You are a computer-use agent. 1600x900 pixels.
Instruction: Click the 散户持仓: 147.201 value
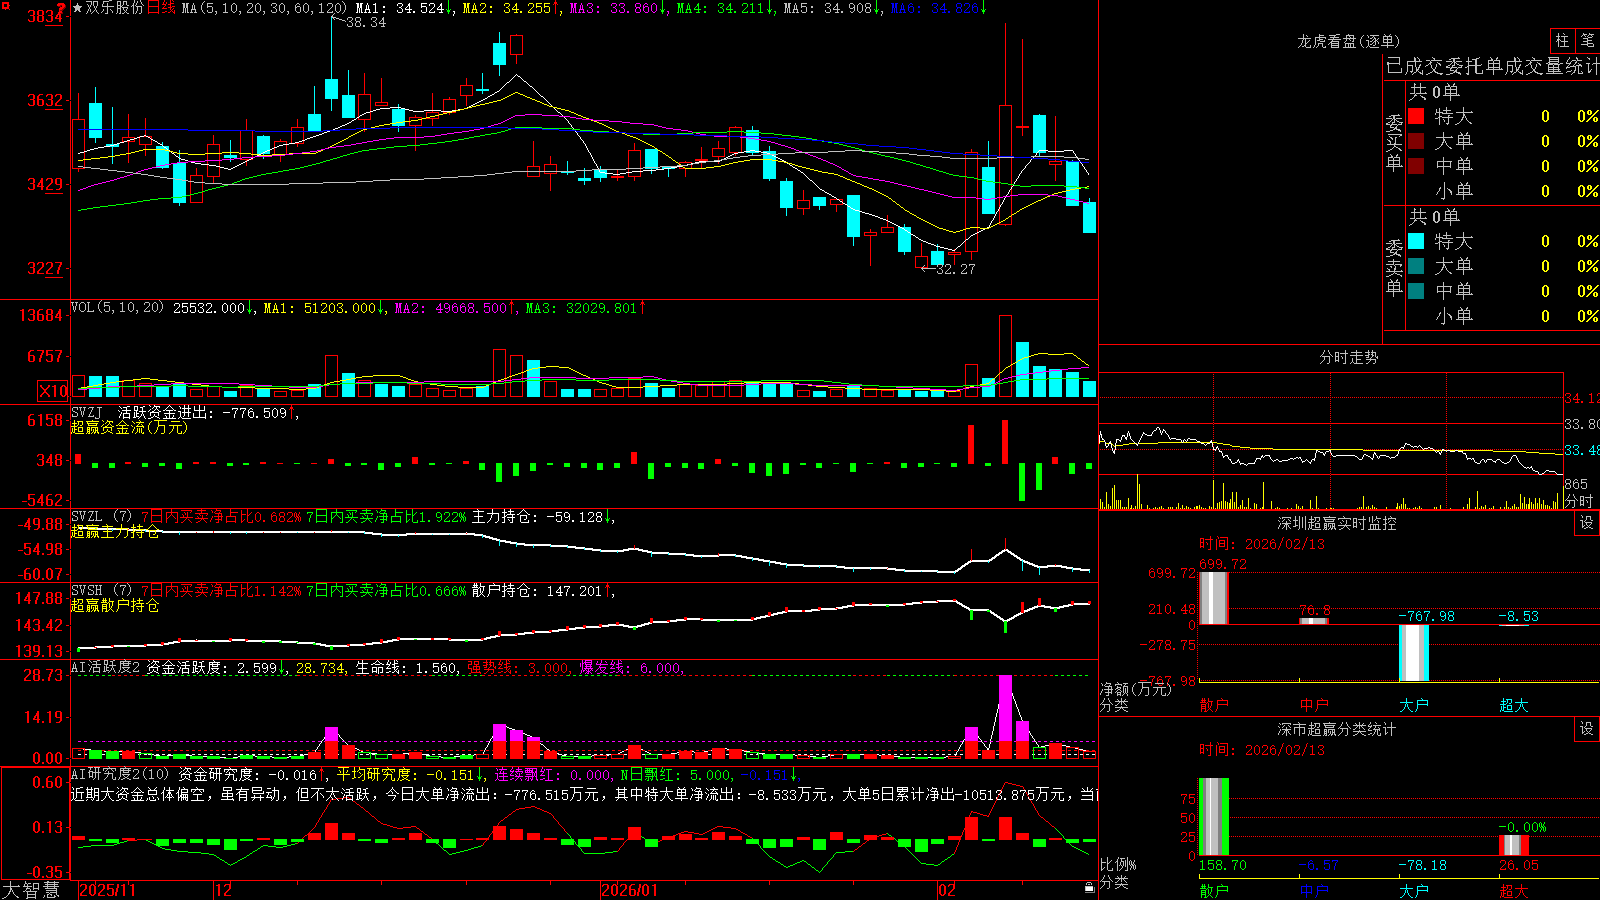(542, 591)
